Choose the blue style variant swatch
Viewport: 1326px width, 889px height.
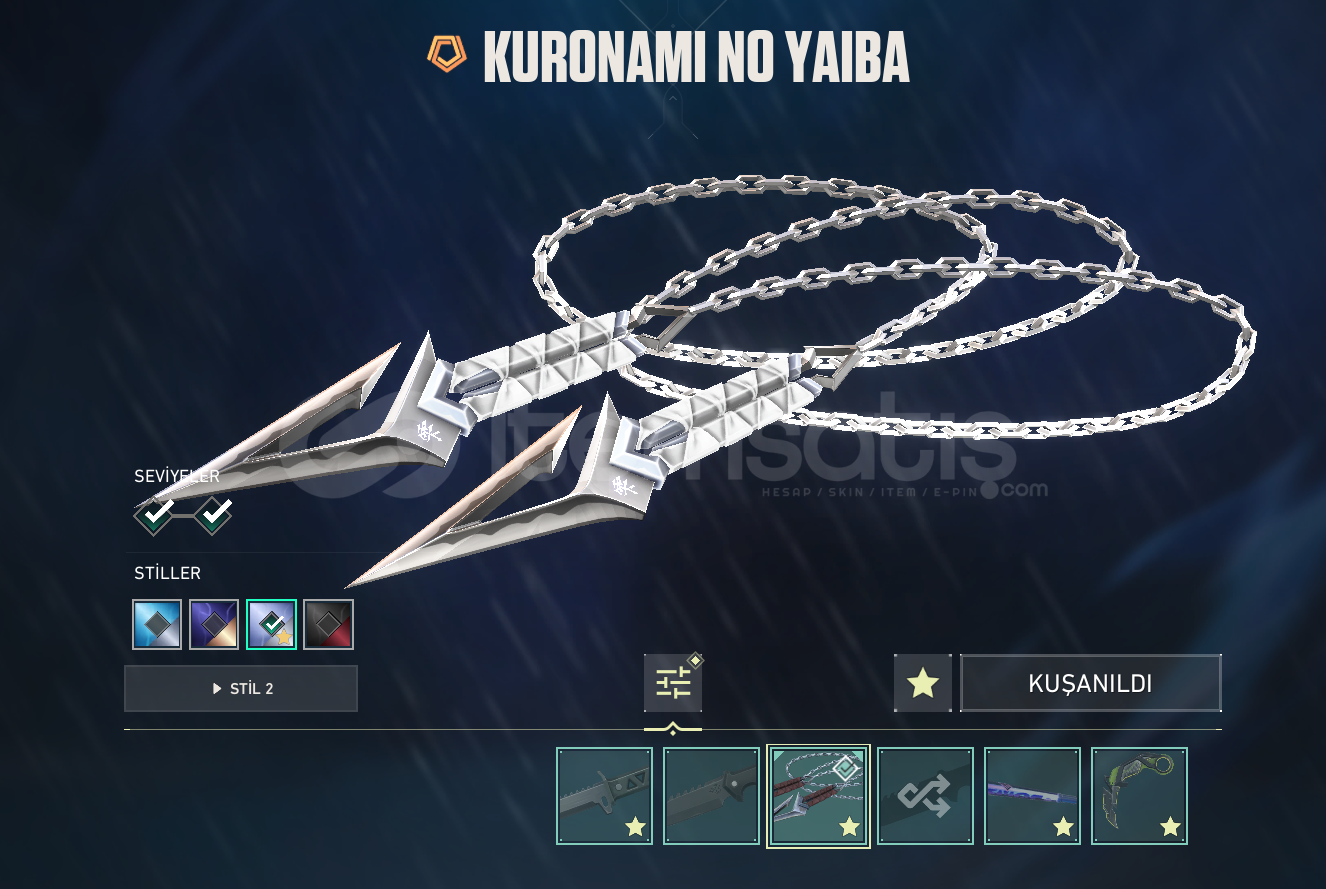pos(157,625)
